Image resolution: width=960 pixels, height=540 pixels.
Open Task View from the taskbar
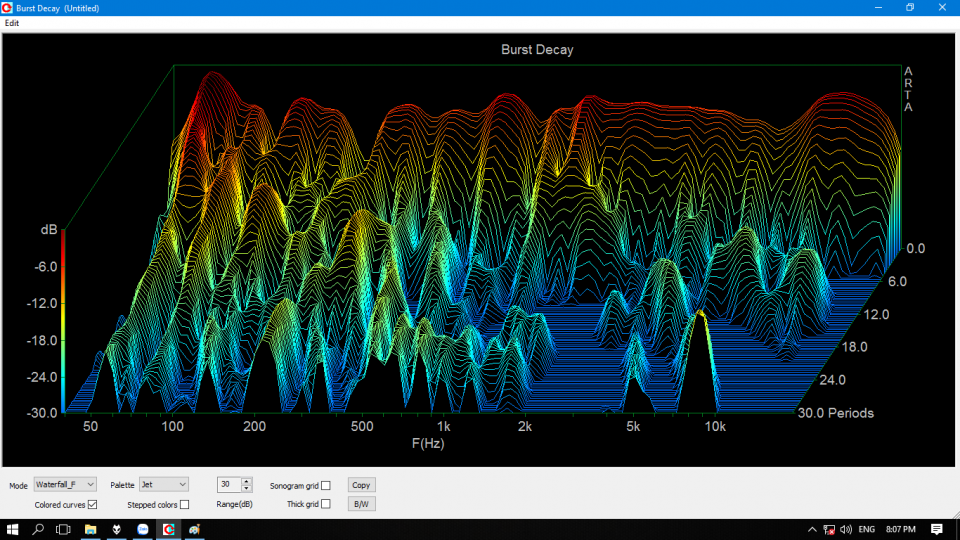[63, 529]
